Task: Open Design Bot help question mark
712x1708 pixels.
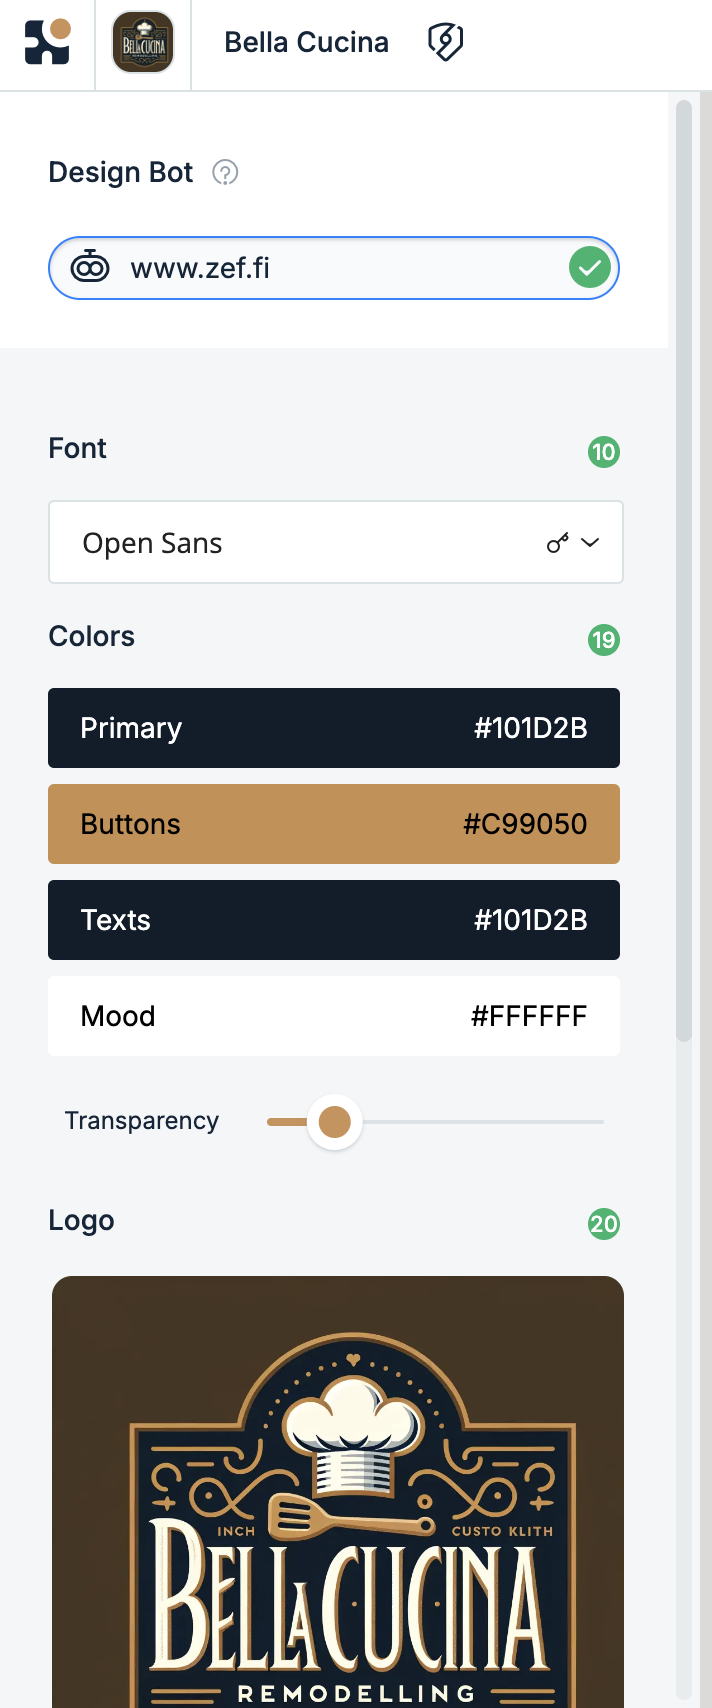Action: coord(225,173)
